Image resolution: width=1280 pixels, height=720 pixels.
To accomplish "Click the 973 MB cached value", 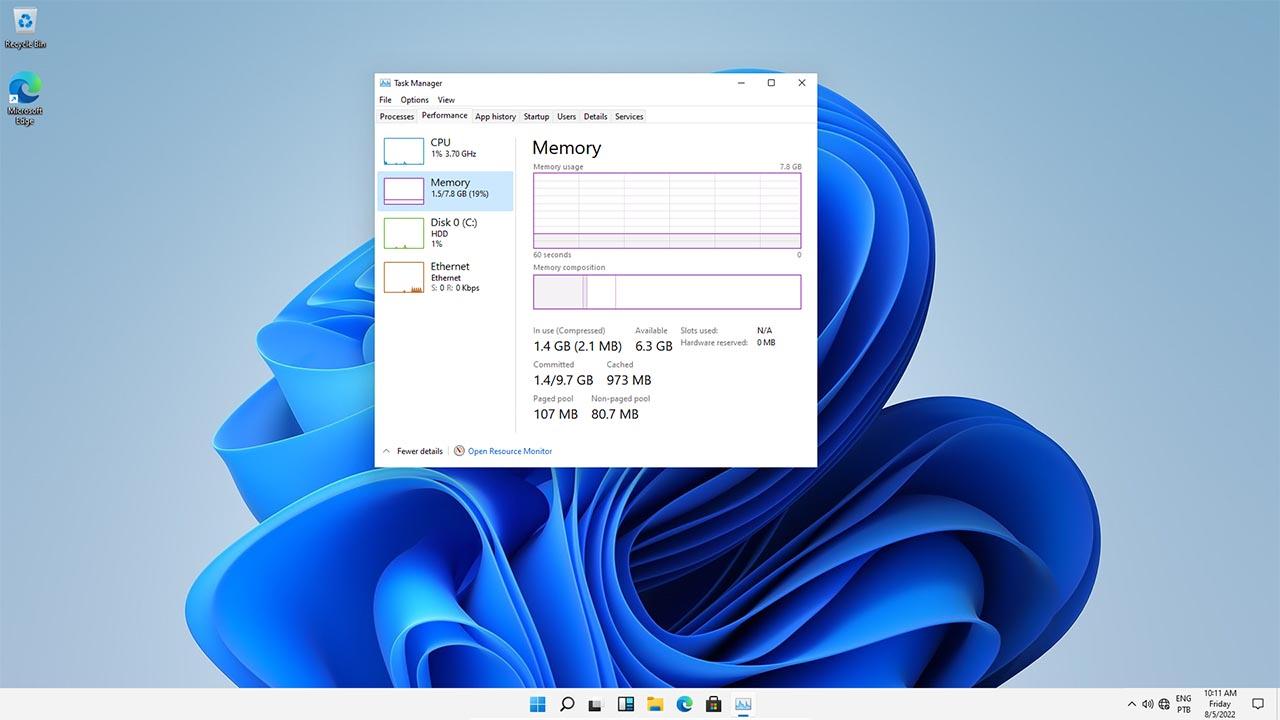I will pyautogui.click(x=629, y=380).
